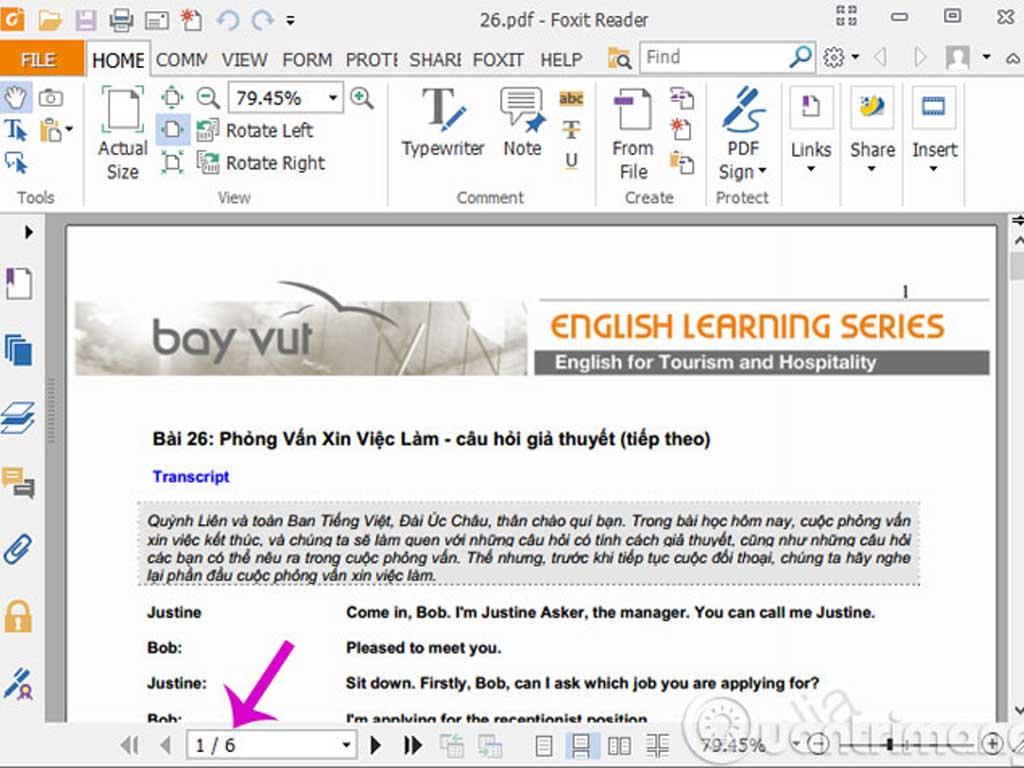This screenshot has height=768, width=1024.
Task: Open the page number dropdown
Action: coord(346,745)
